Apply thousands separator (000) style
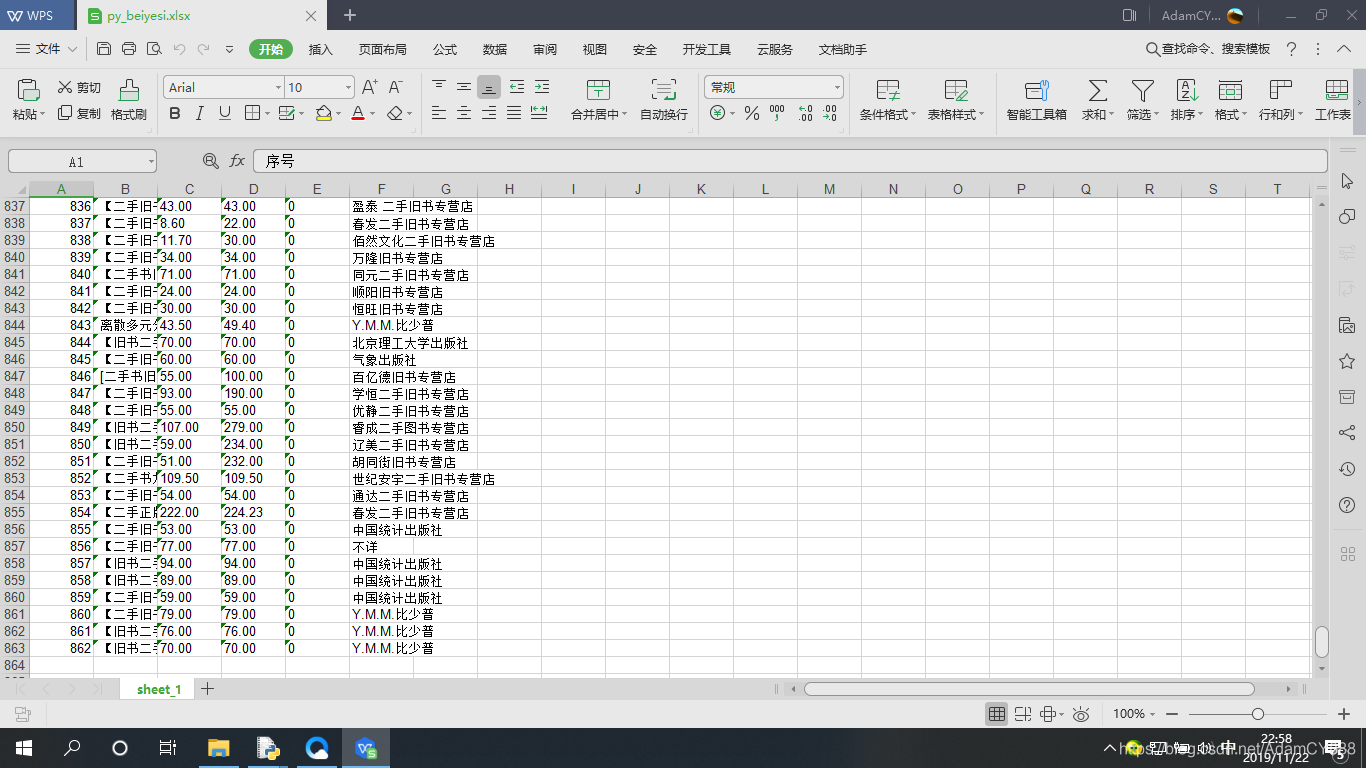This screenshot has width=1366, height=768. point(777,114)
